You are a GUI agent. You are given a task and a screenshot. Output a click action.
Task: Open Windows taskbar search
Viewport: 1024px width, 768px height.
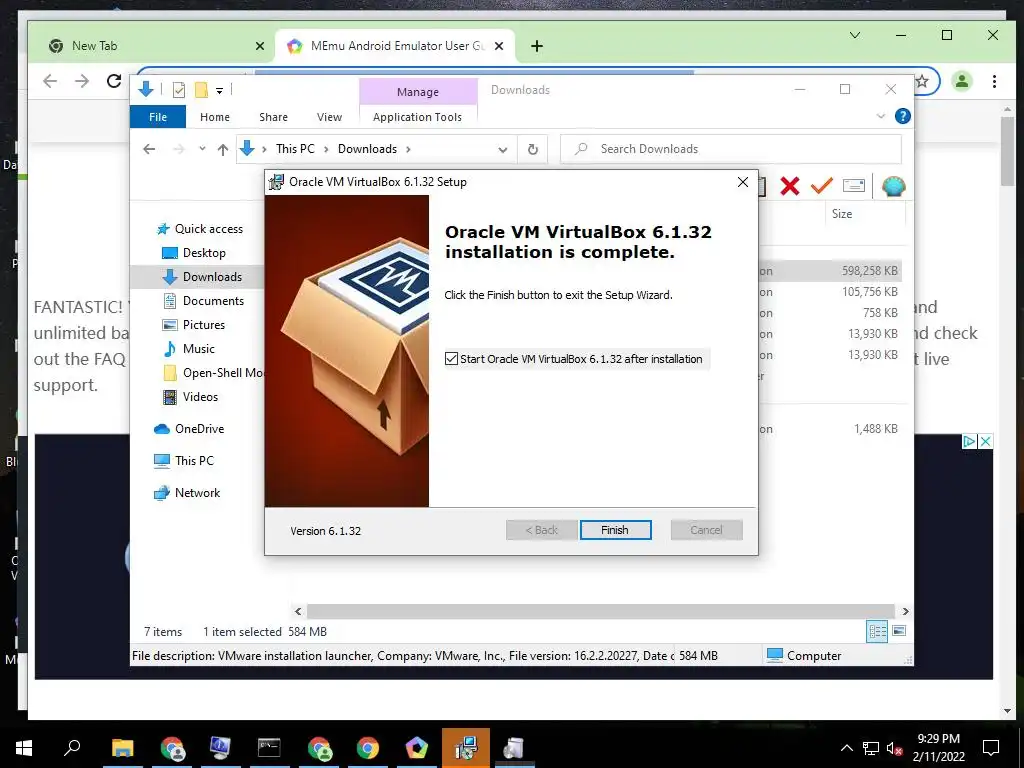72,748
